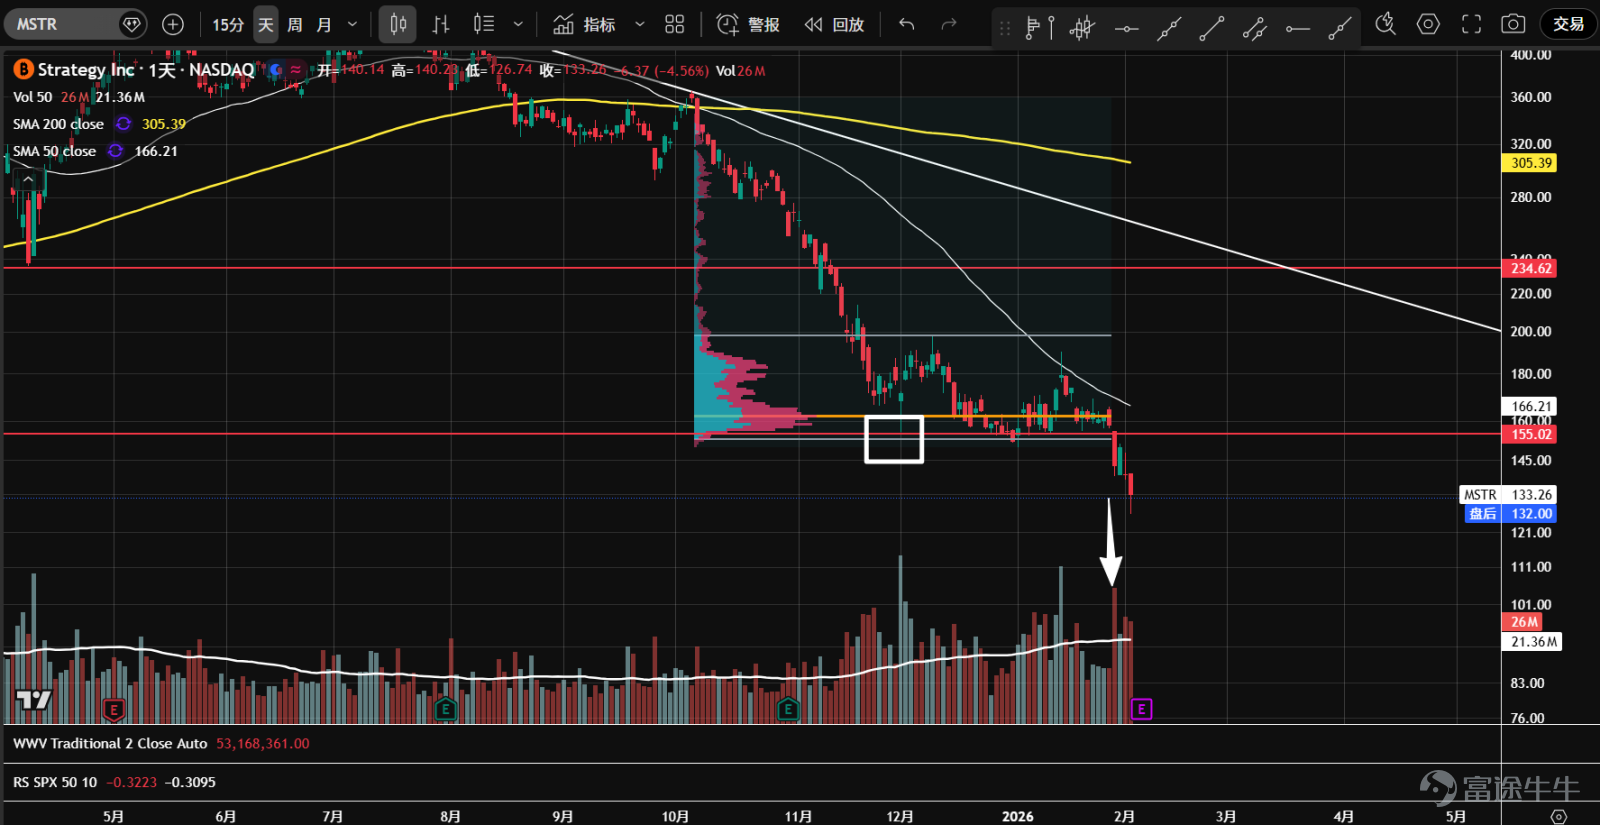Select the candlestick chart type
1600x825 pixels.
pos(398,24)
